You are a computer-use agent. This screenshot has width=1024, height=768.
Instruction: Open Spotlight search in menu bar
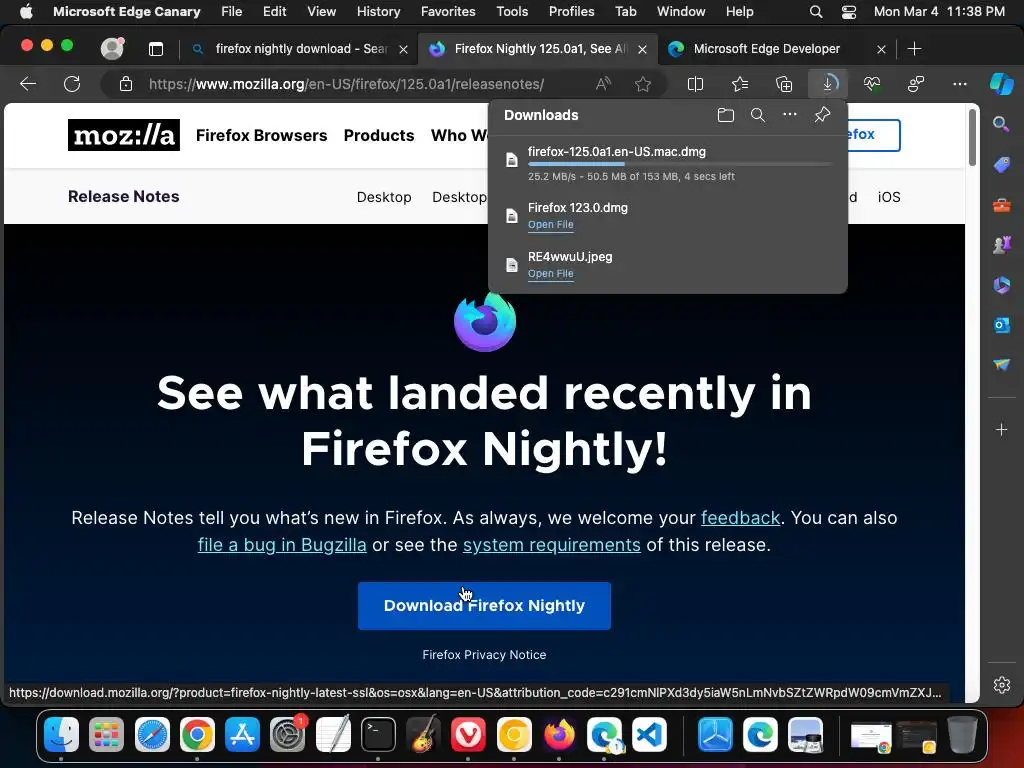click(x=816, y=12)
